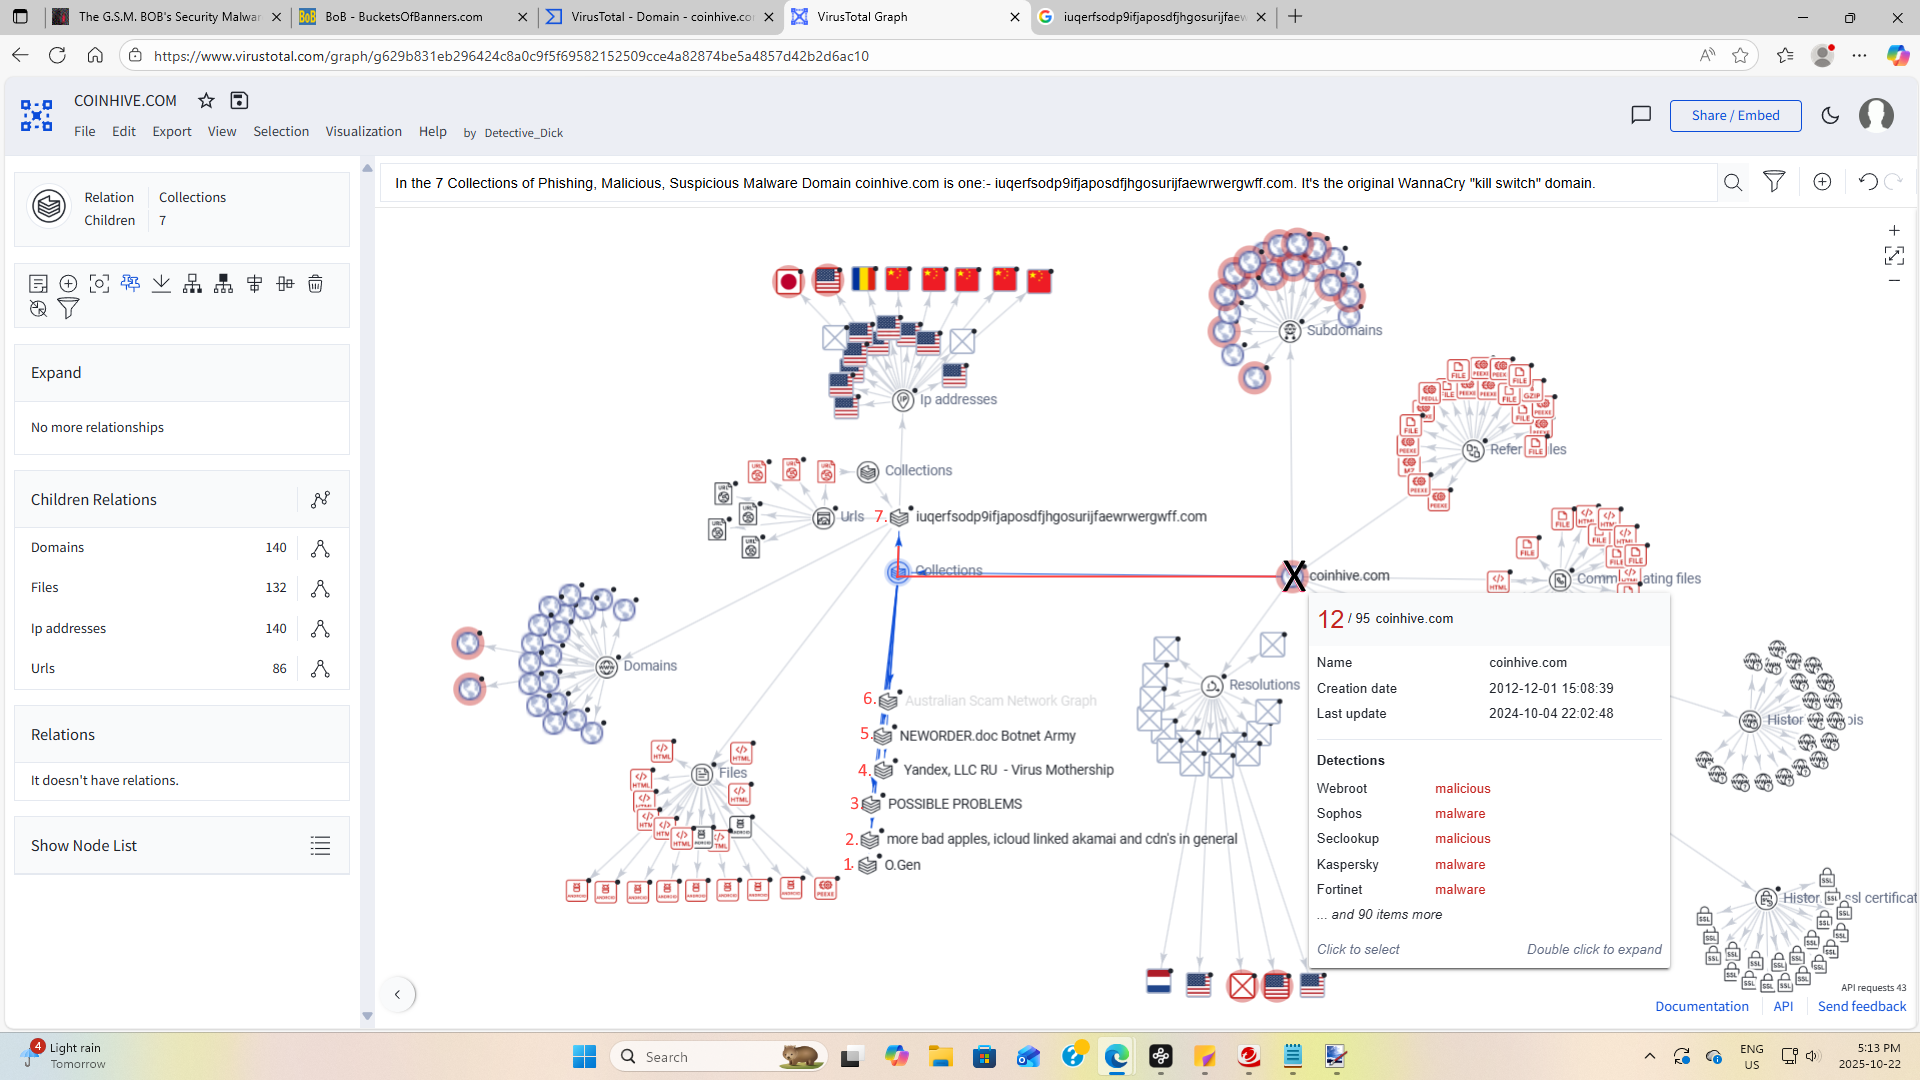Open the Visualization menu

pyautogui.click(x=364, y=131)
